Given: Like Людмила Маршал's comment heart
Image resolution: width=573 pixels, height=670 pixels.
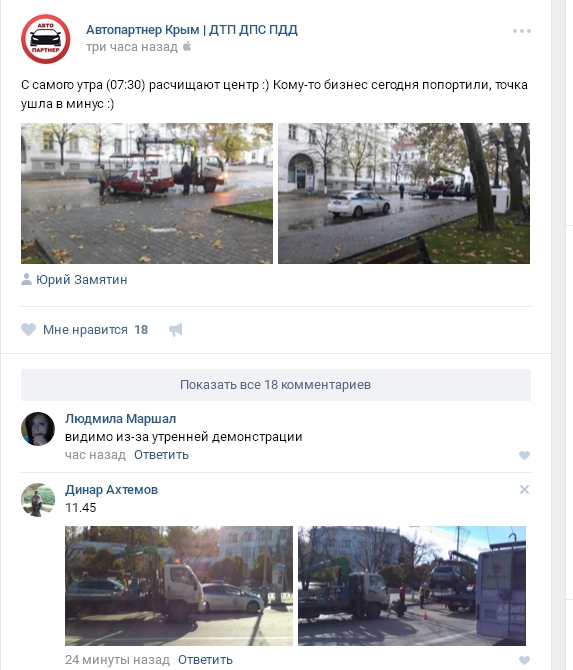Looking at the screenshot, I should [x=524, y=455].
